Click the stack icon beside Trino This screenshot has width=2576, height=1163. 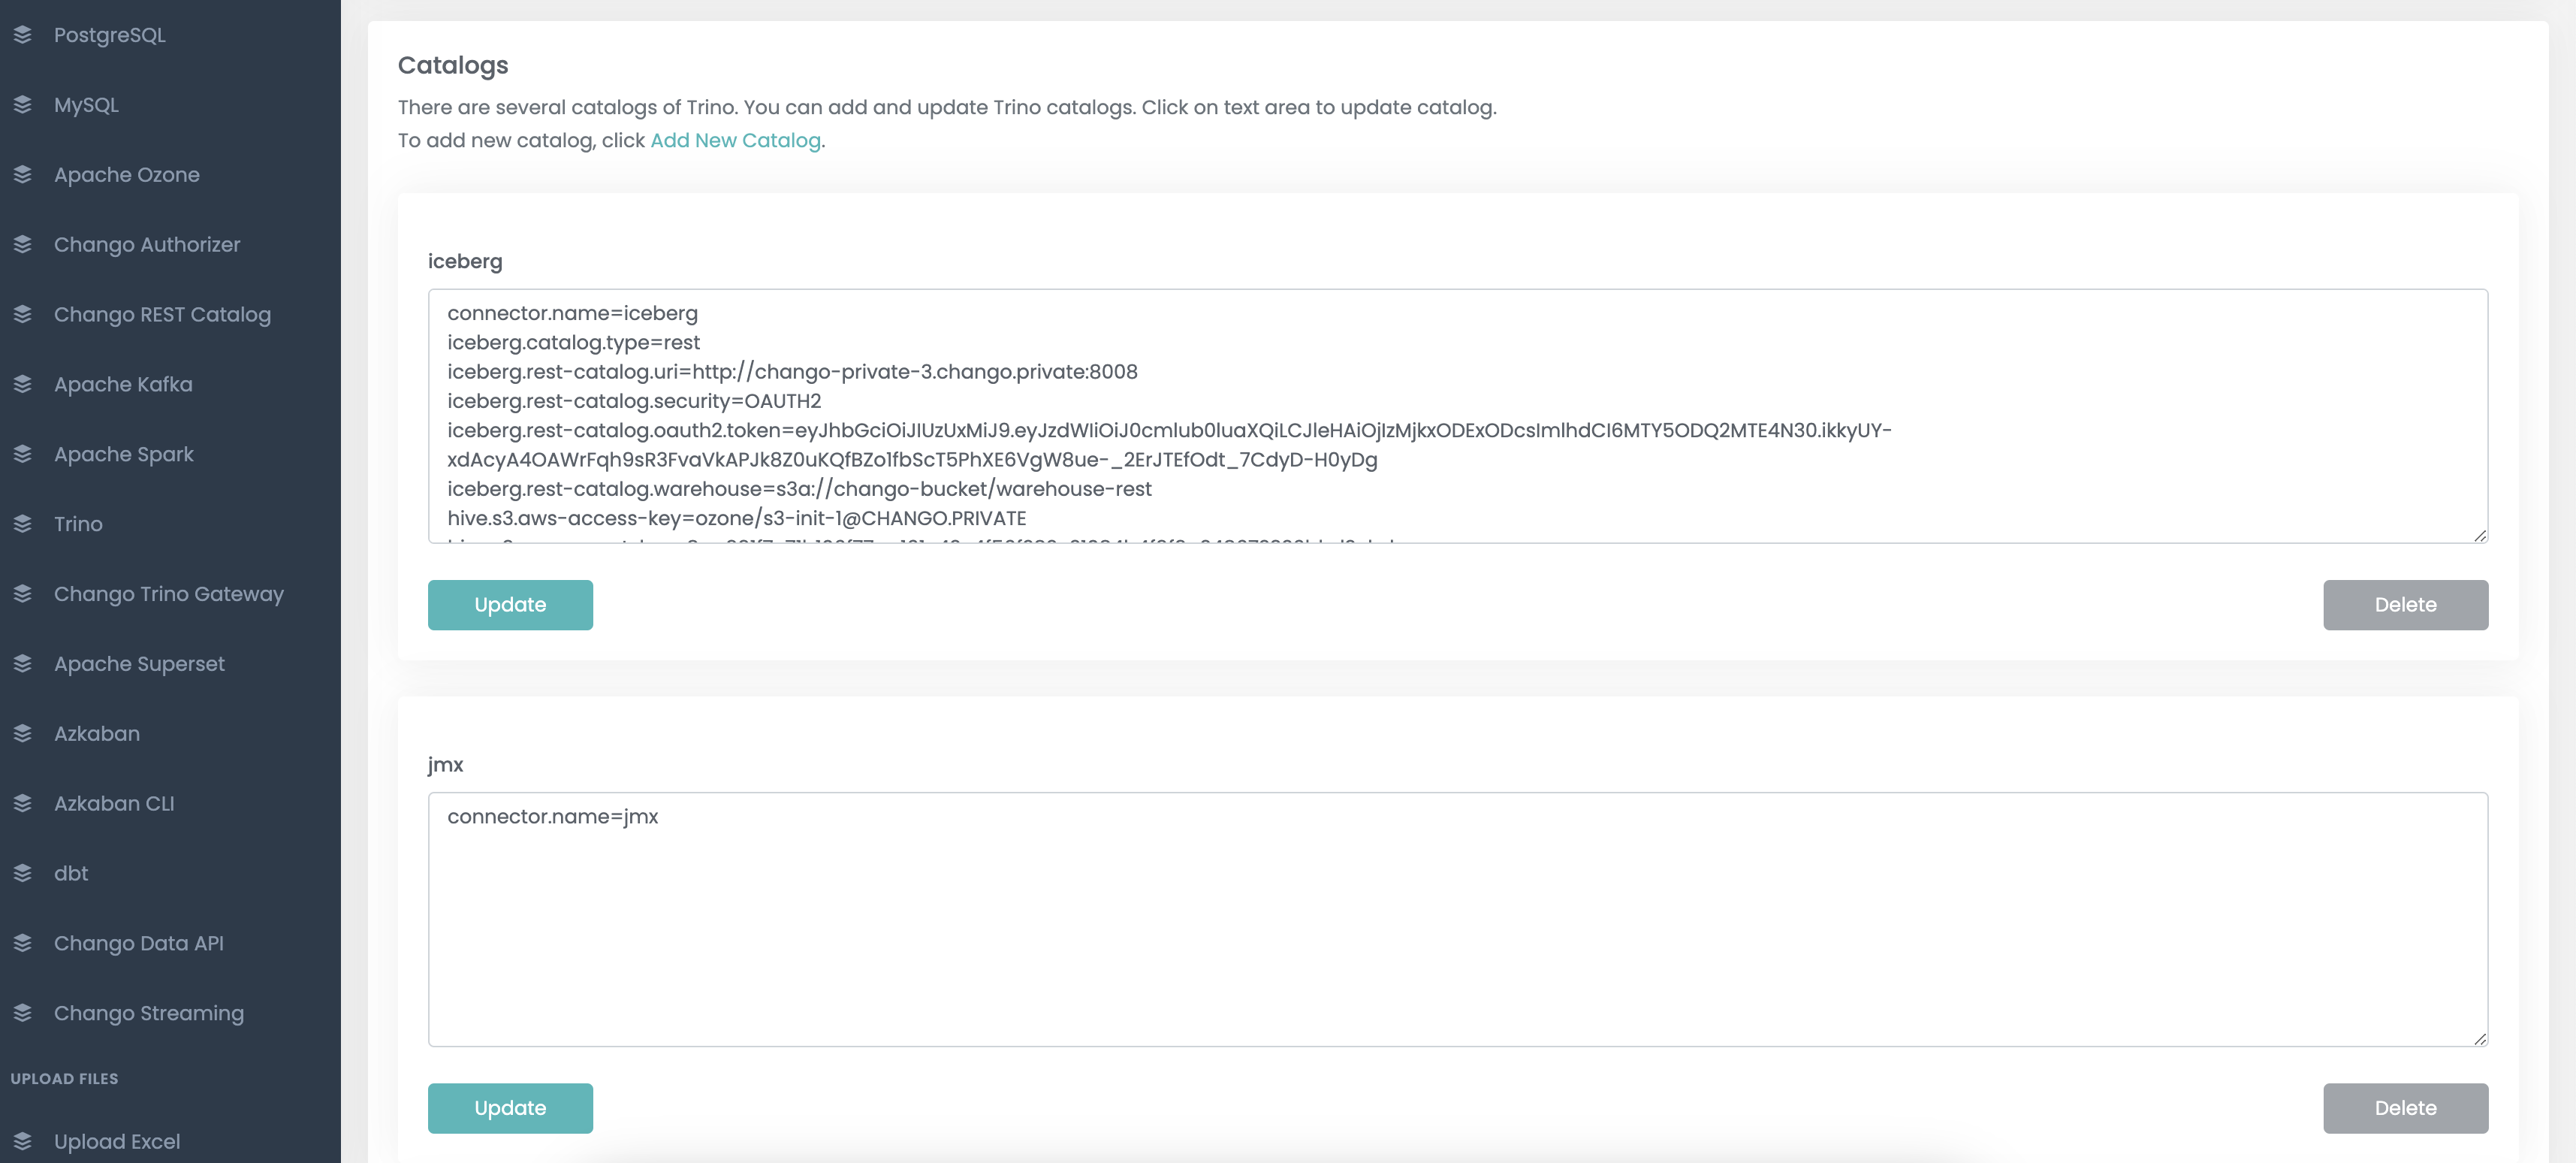coord(23,524)
